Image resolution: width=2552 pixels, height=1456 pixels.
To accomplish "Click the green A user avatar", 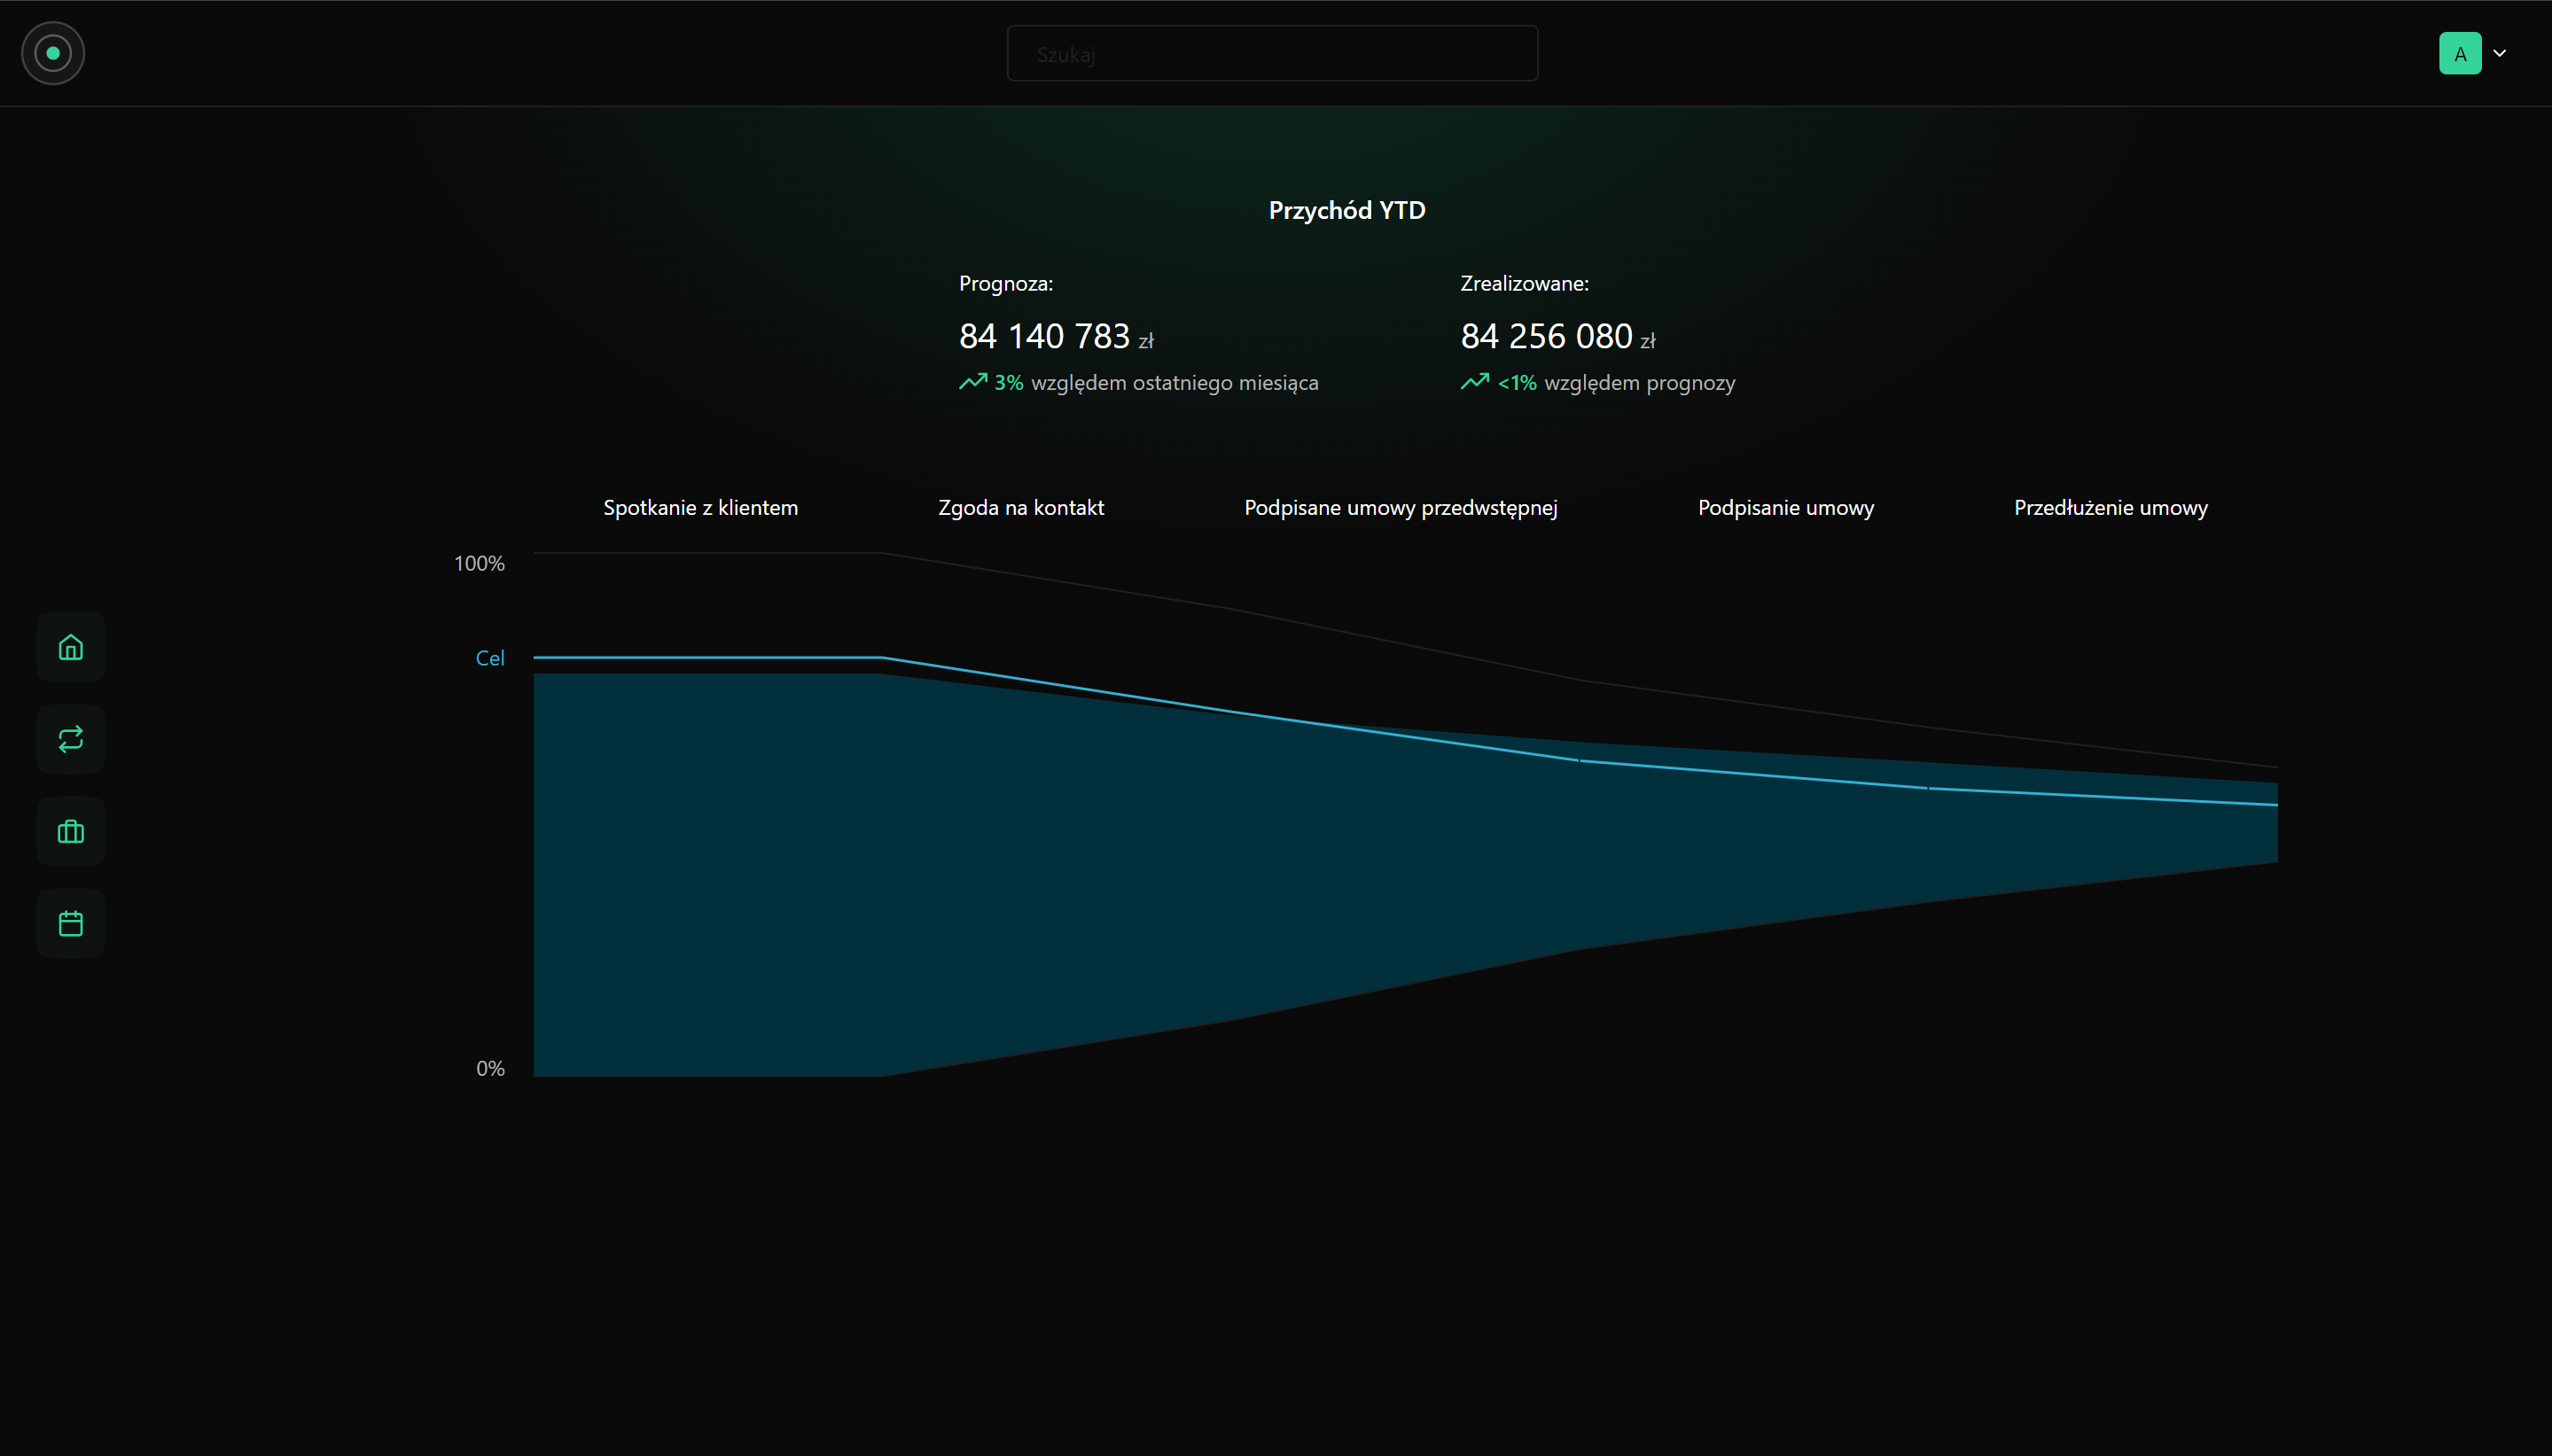I will coord(2459,53).
